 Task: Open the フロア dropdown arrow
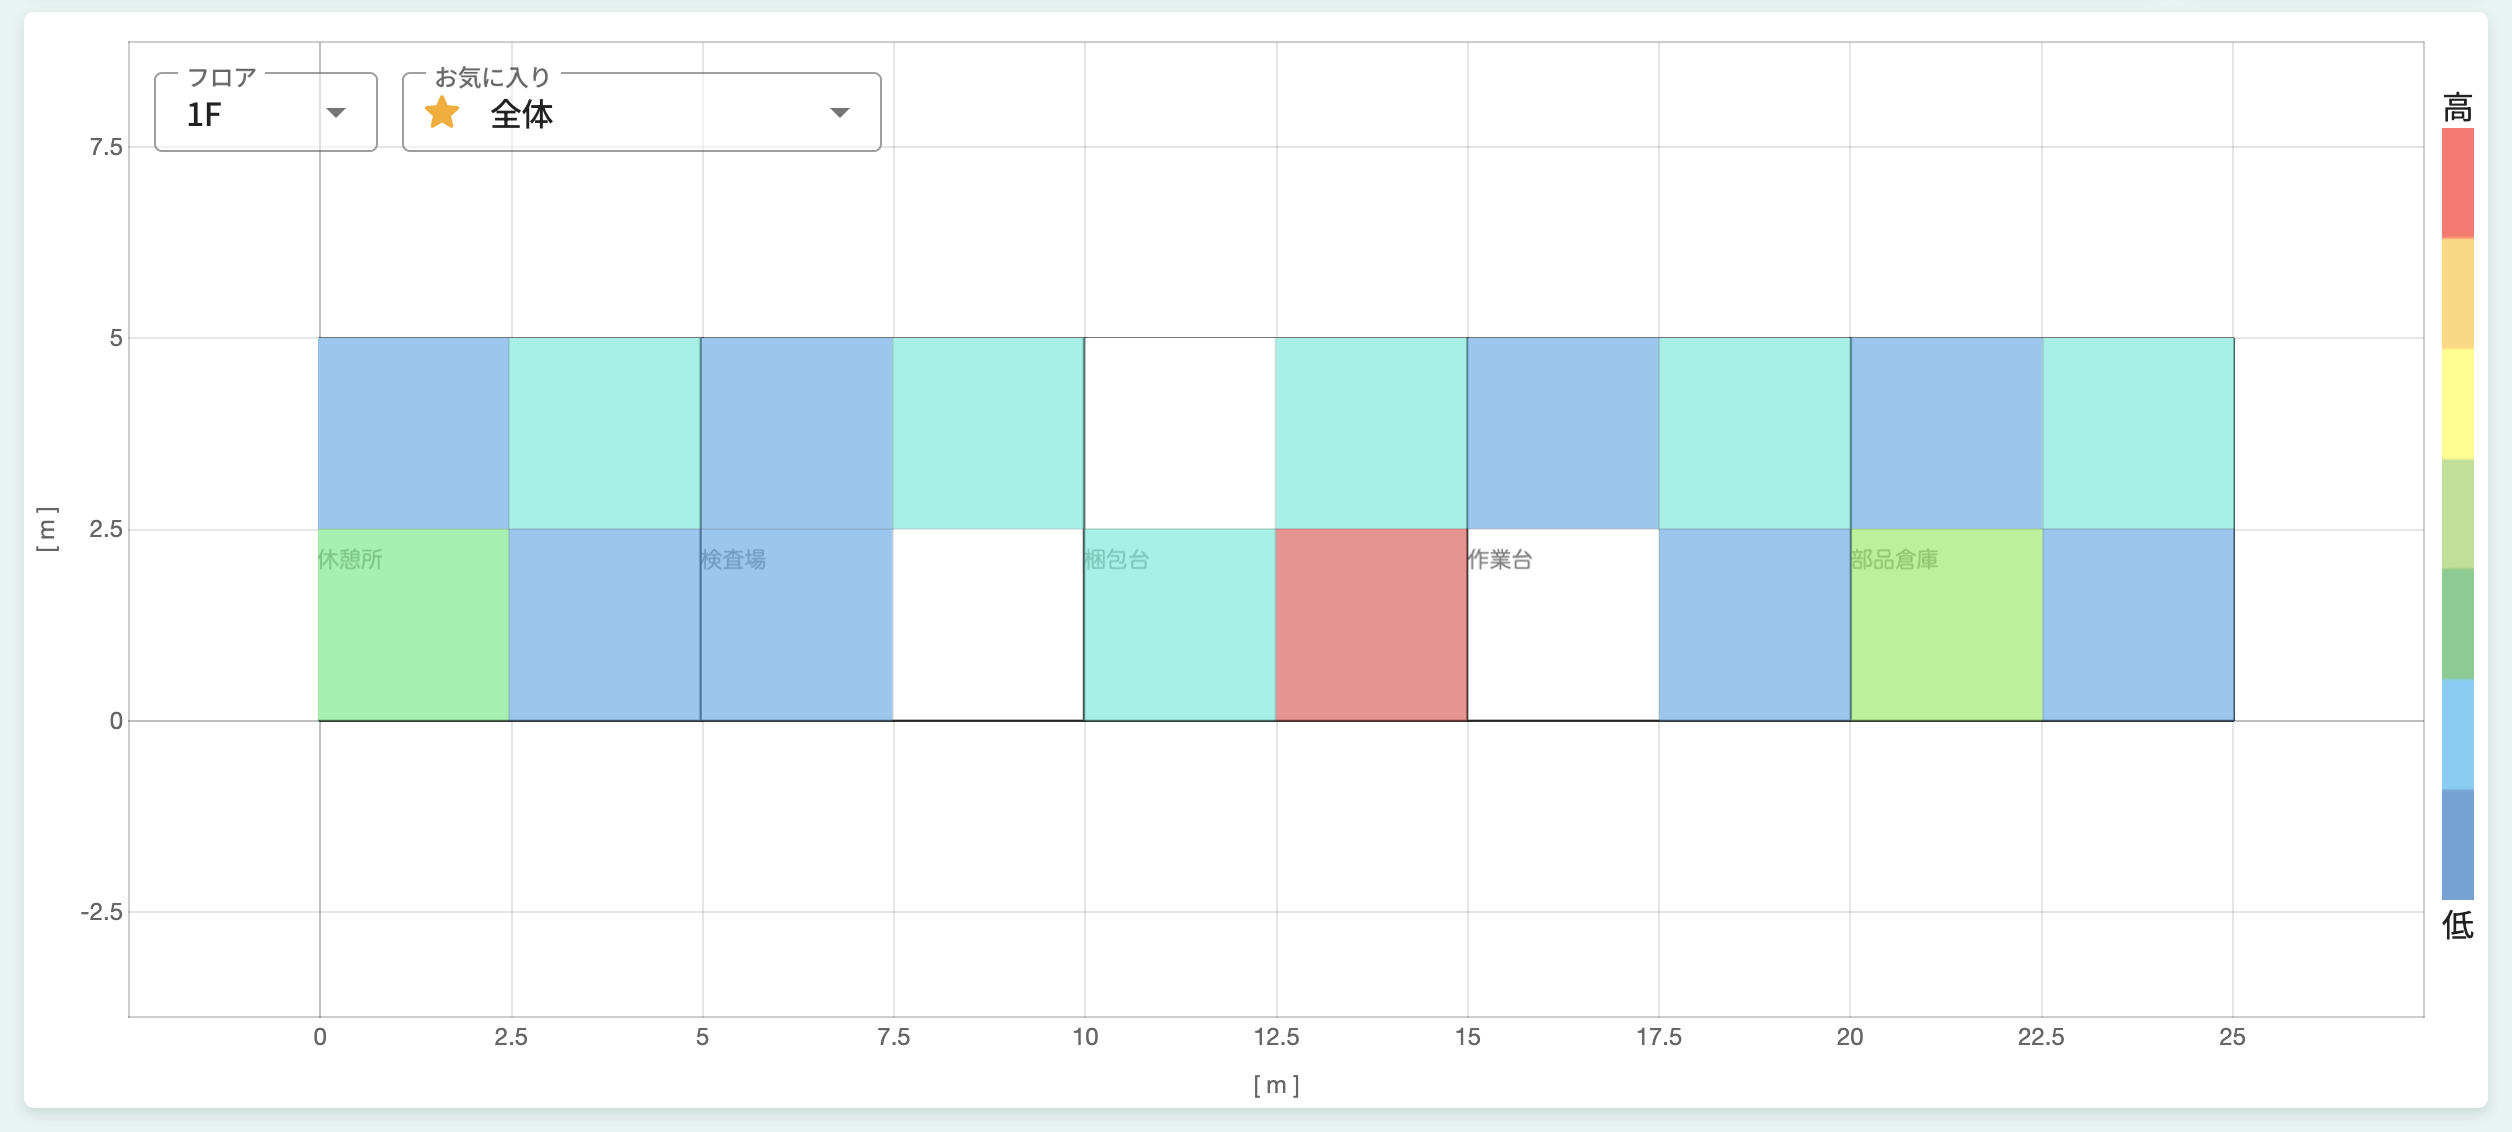336,113
